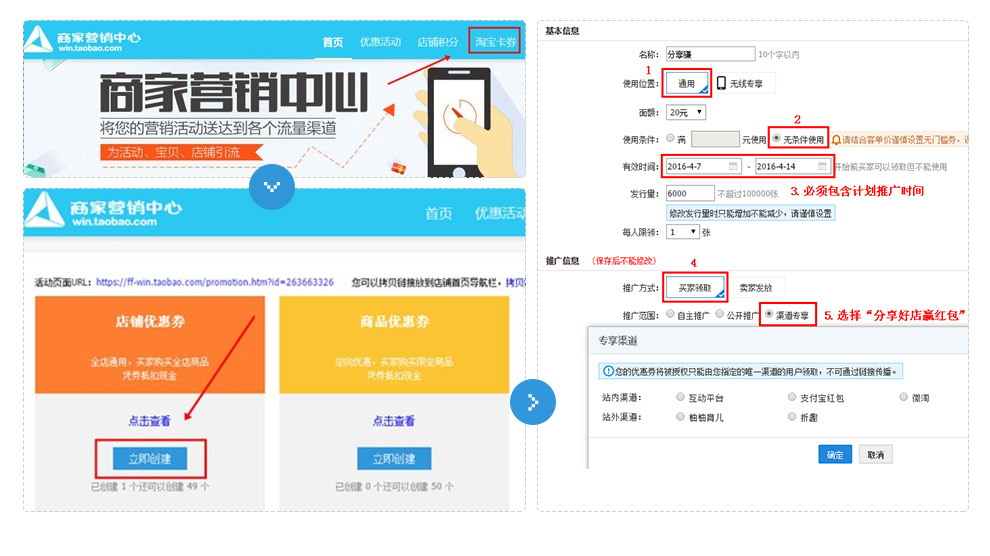The width and height of the screenshot is (990, 556).
Task: Click the 推广信息 section heading
Action: click(x=562, y=261)
